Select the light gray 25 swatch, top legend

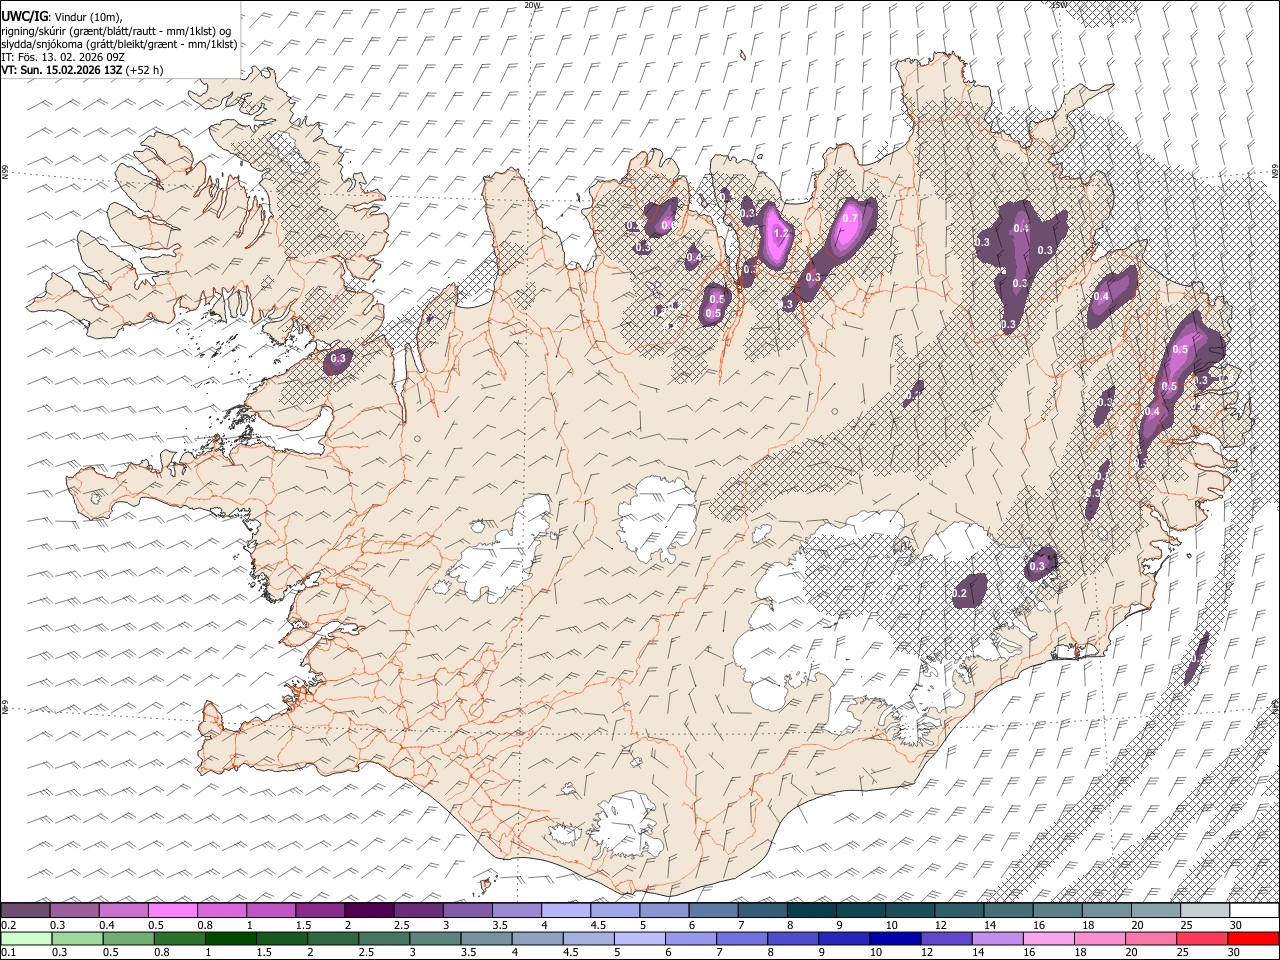click(x=1203, y=911)
